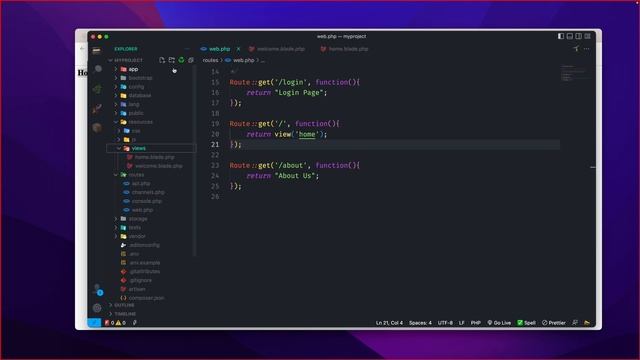The image size is (640, 360).
Task: Click the Prettier status bar item
Action: [x=553, y=323]
